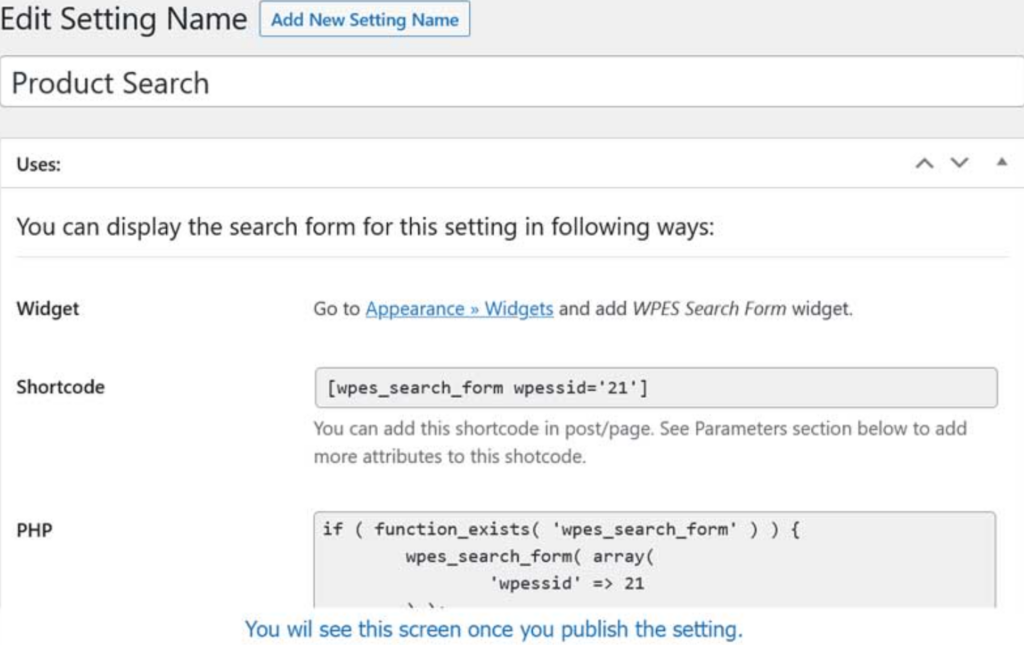The height and width of the screenshot is (645, 1024).
Task: Click the Uses: panel header title
Action: tap(39, 165)
